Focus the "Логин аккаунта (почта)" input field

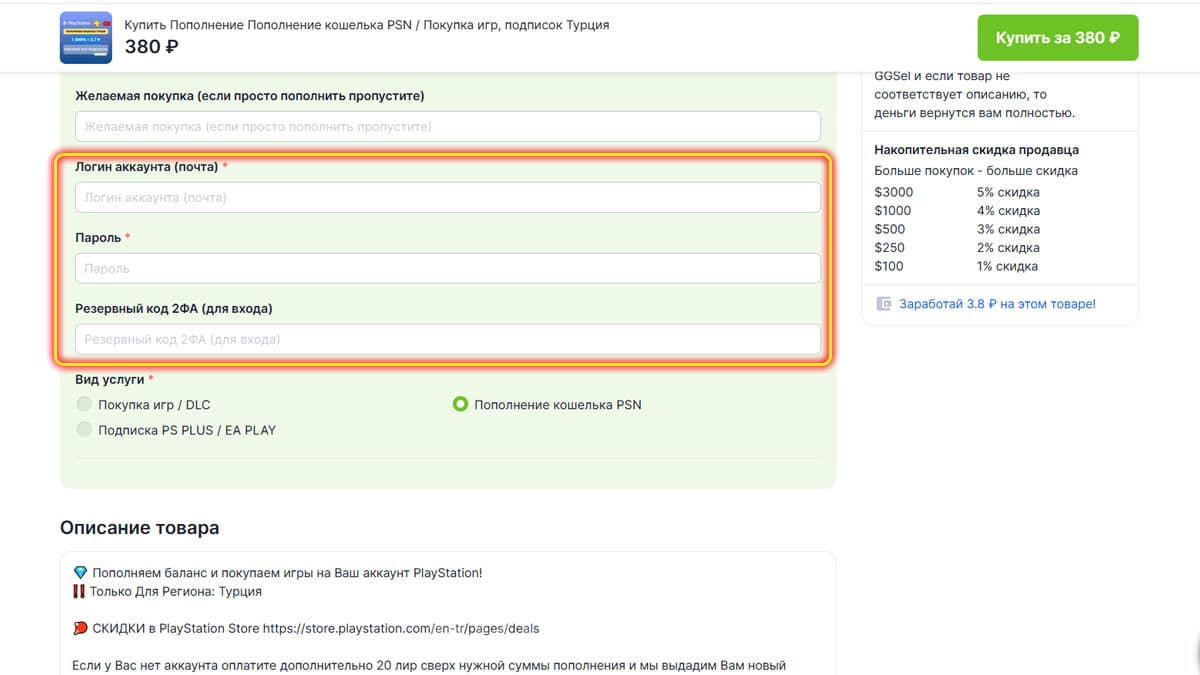coord(448,198)
